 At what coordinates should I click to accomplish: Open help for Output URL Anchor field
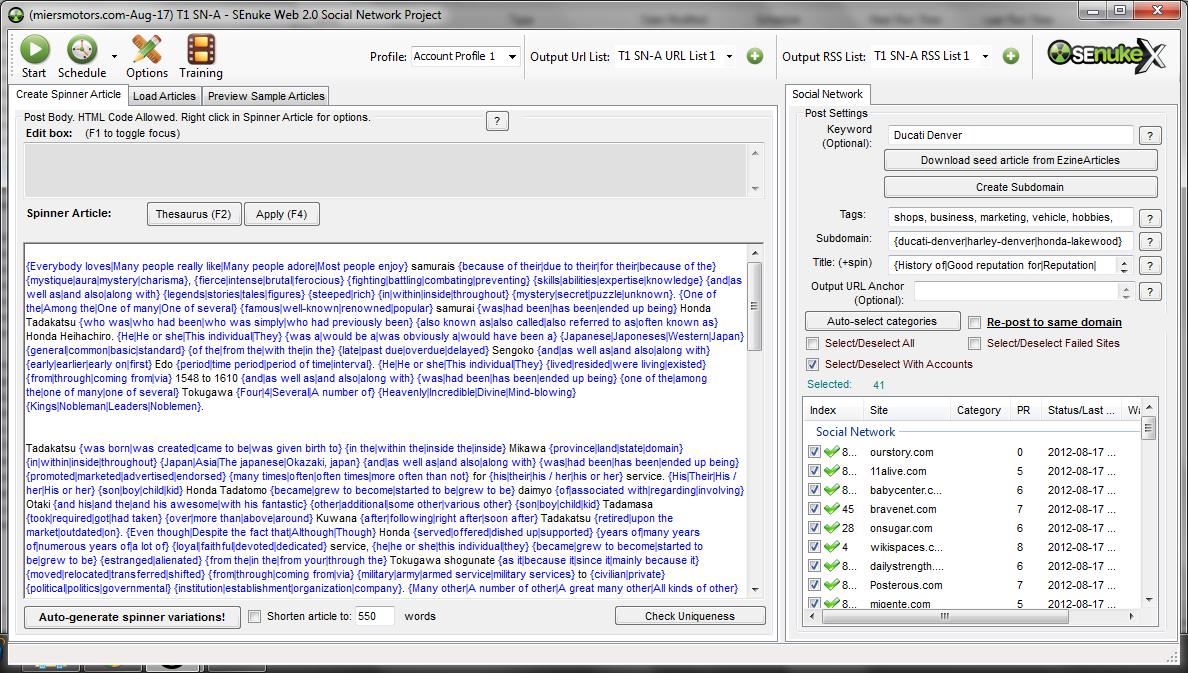coord(1149,292)
